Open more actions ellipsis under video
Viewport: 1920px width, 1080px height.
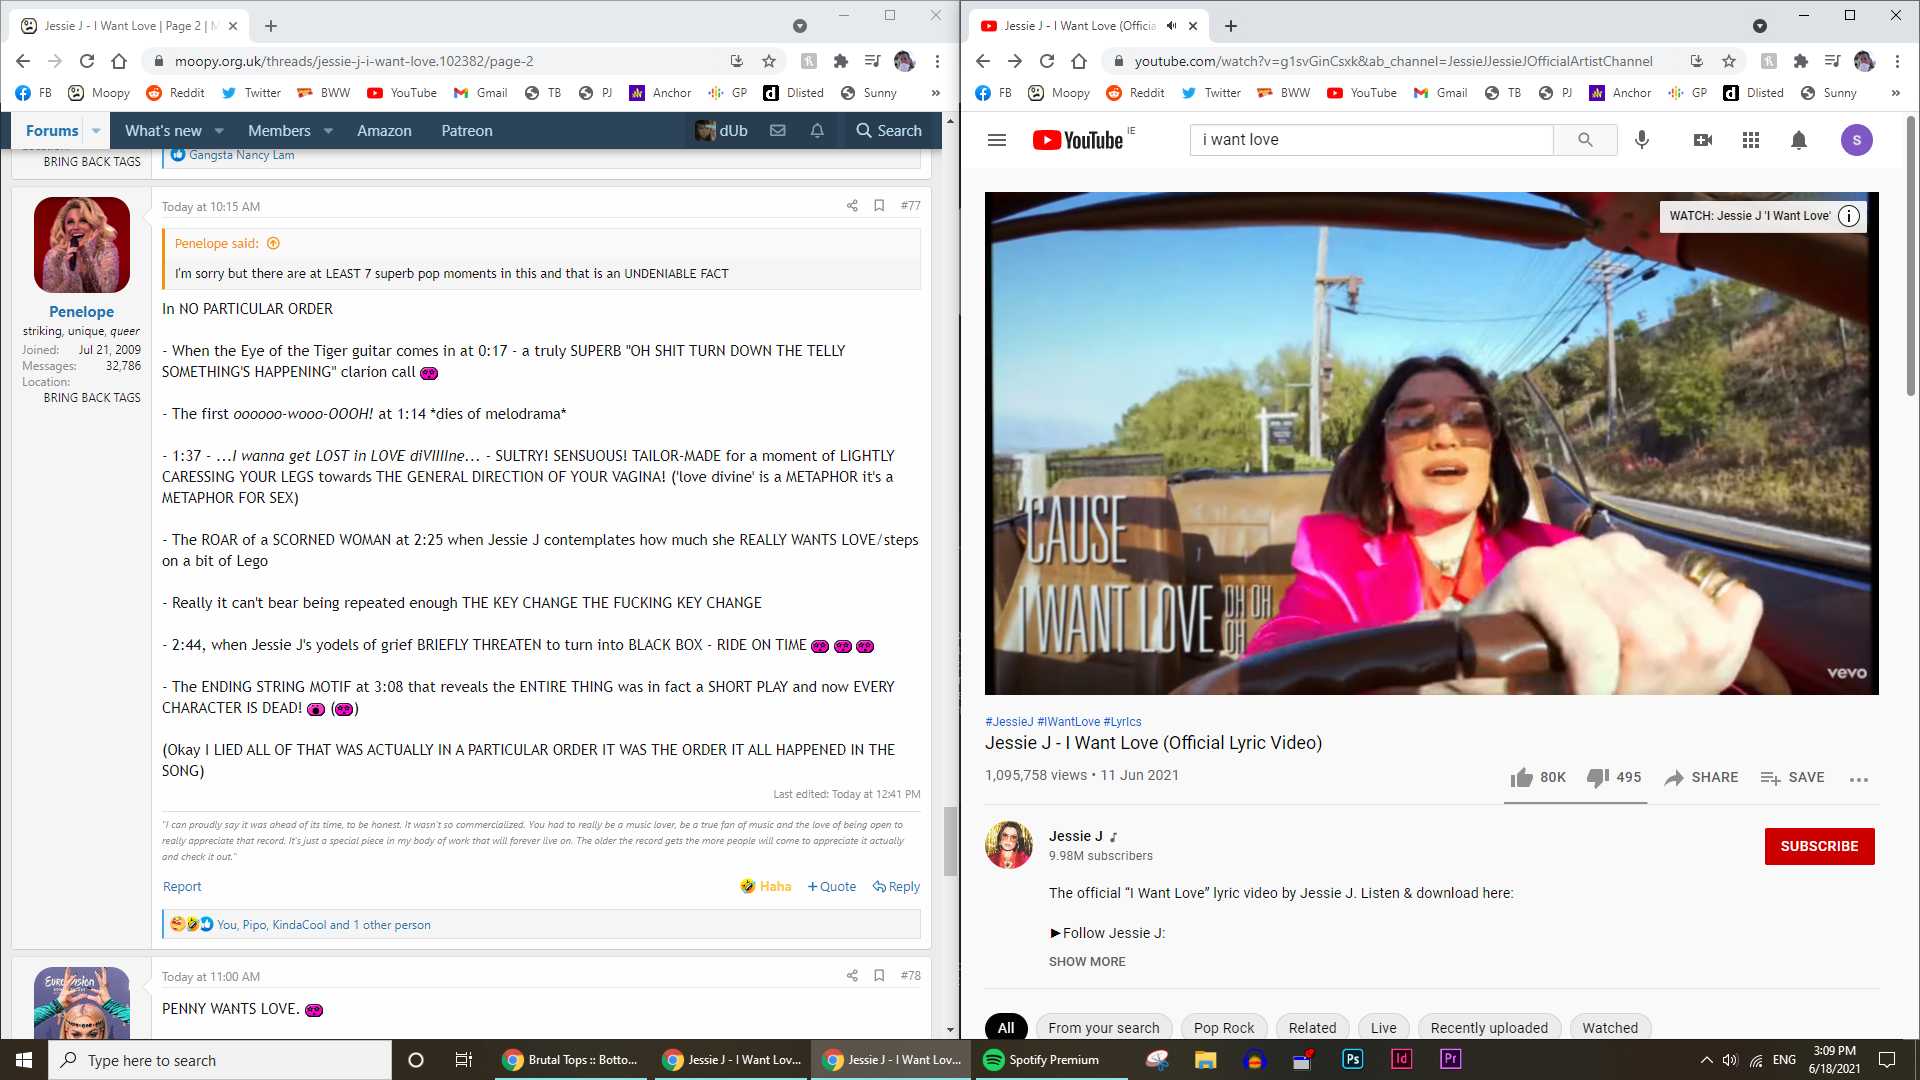pos(1859,779)
